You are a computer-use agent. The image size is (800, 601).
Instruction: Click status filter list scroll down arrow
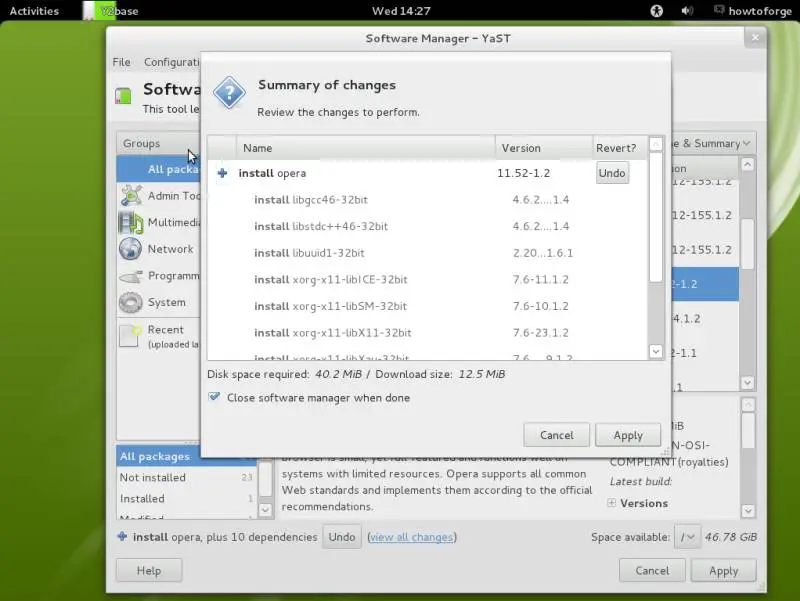coord(265,509)
